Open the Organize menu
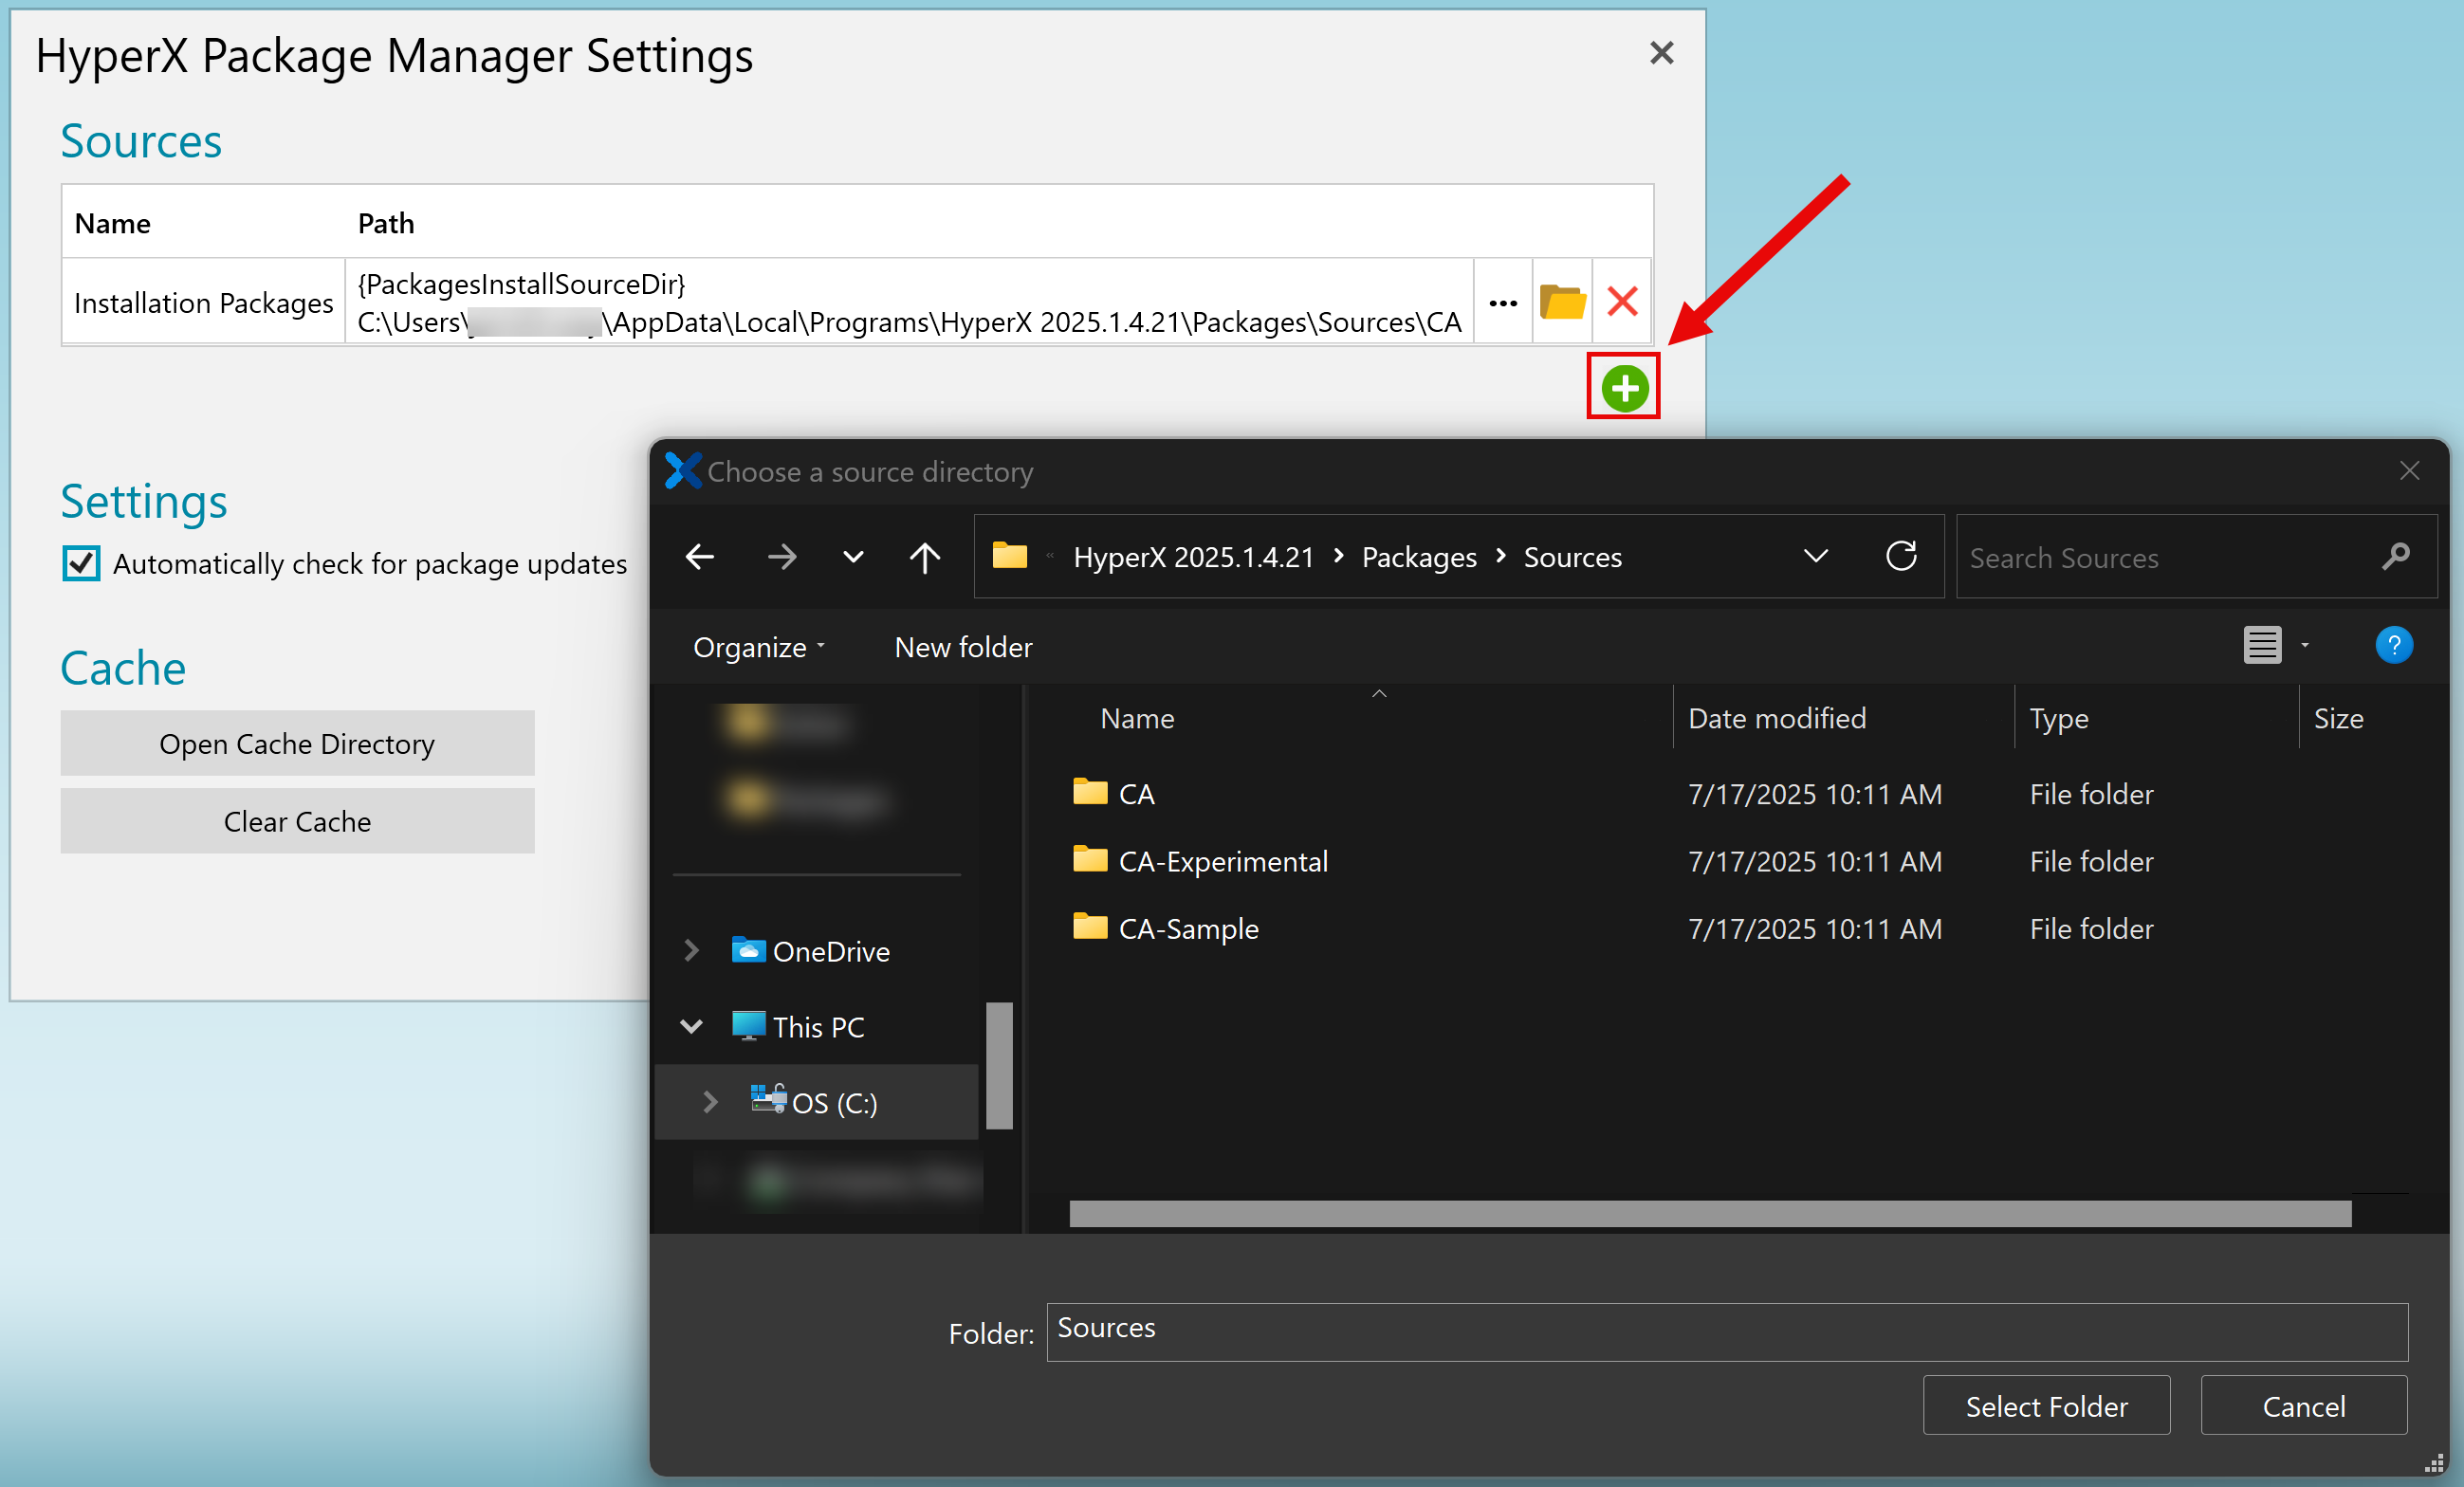2464x1487 pixels. click(x=759, y=647)
